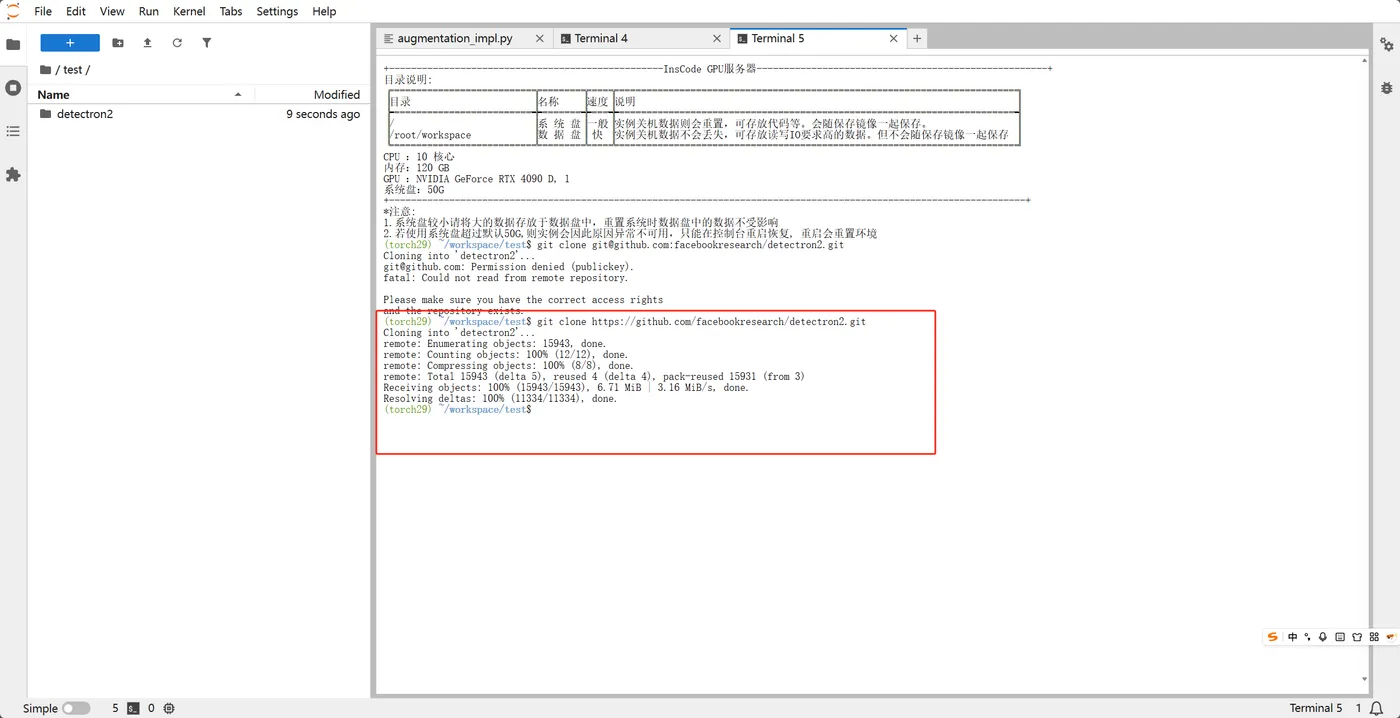Image resolution: width=1400 pixels, height=718 pixels.
Task: Open the debugger panel on the right sidebar
Action: pos(1386,87)
